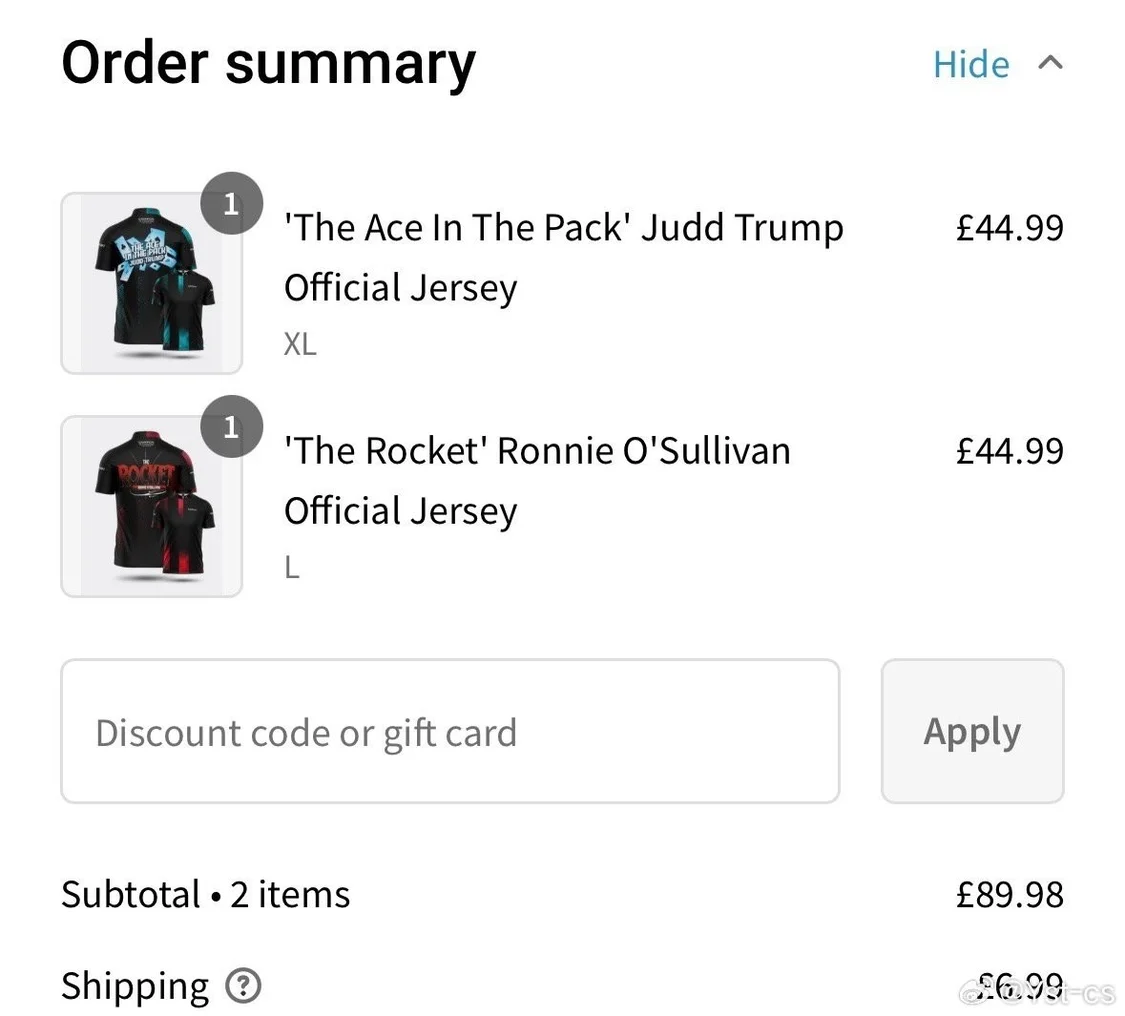Click the shipping help question mark icon
The height and width of the screenshot is (1016, 1125).
(243, 986)
